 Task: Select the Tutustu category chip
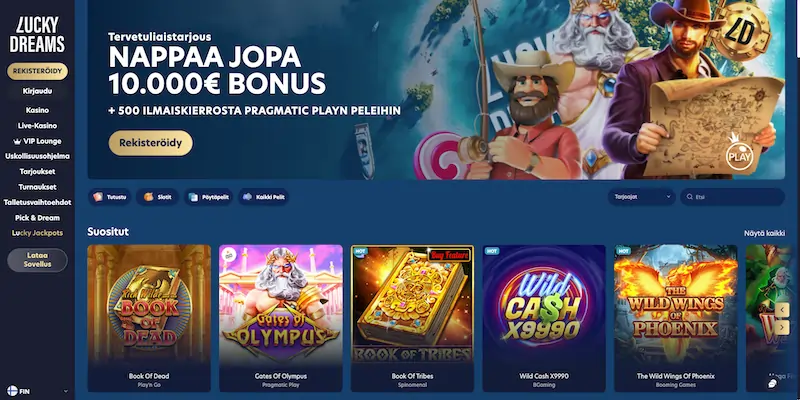coord(110,197)
